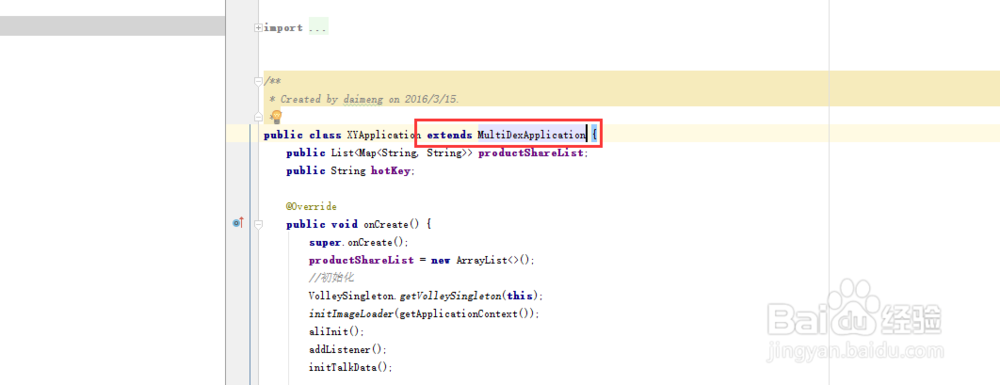Click the //初始化 comment line
Screen dimensions: 1000x385
click(x=331, y=278)
